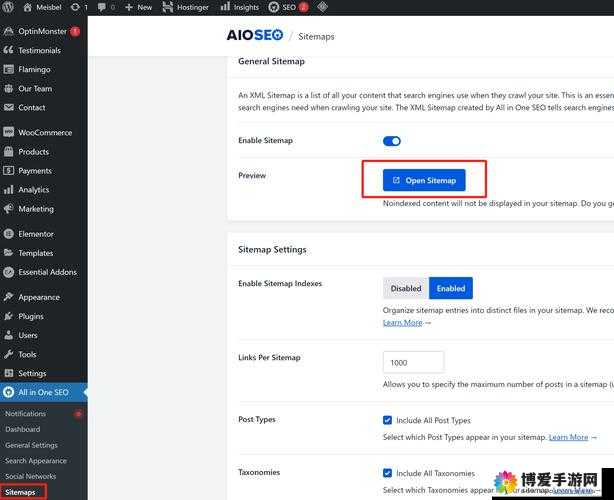Click the plus New icon

pyautogui.click(x=129, y=7)
